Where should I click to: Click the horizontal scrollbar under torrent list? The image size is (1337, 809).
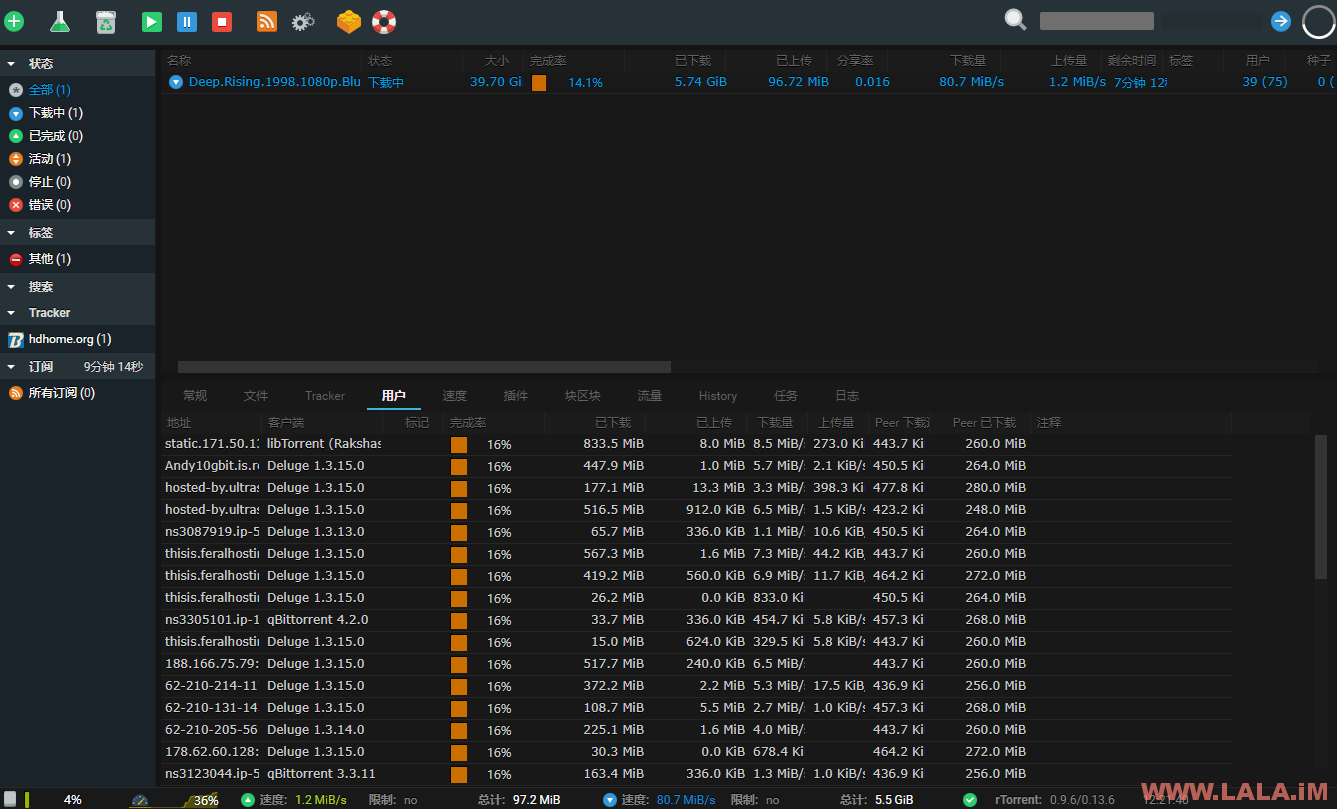(424, 367)
